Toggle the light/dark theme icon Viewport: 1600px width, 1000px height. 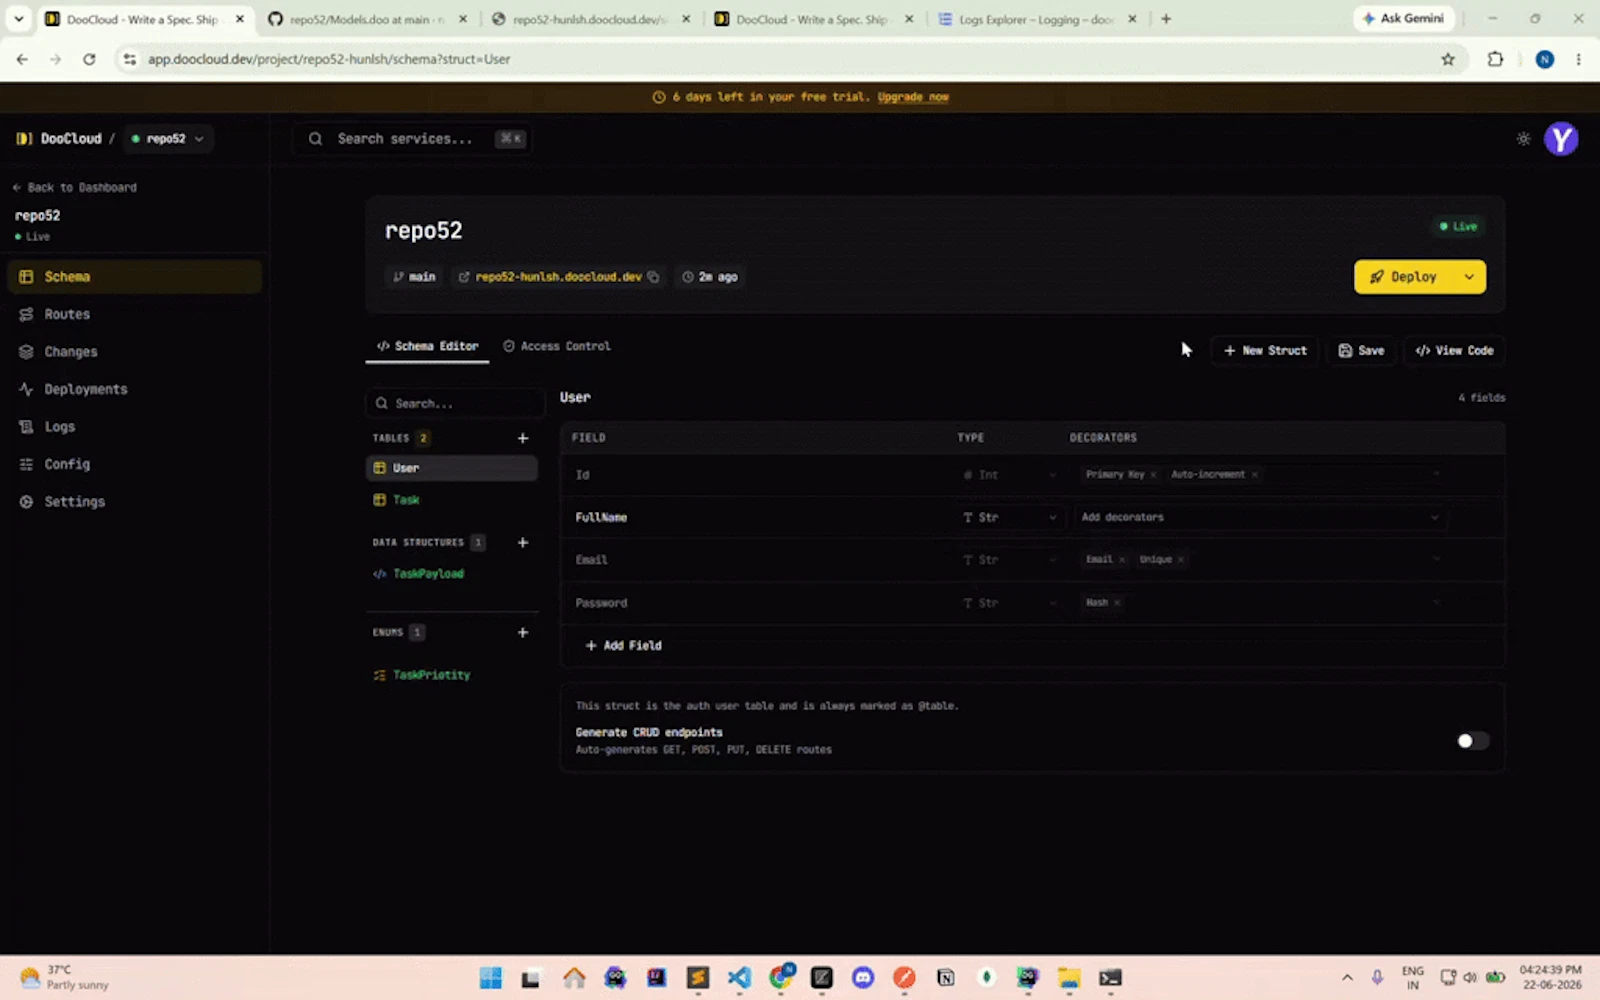click(x=1523, y=139)
